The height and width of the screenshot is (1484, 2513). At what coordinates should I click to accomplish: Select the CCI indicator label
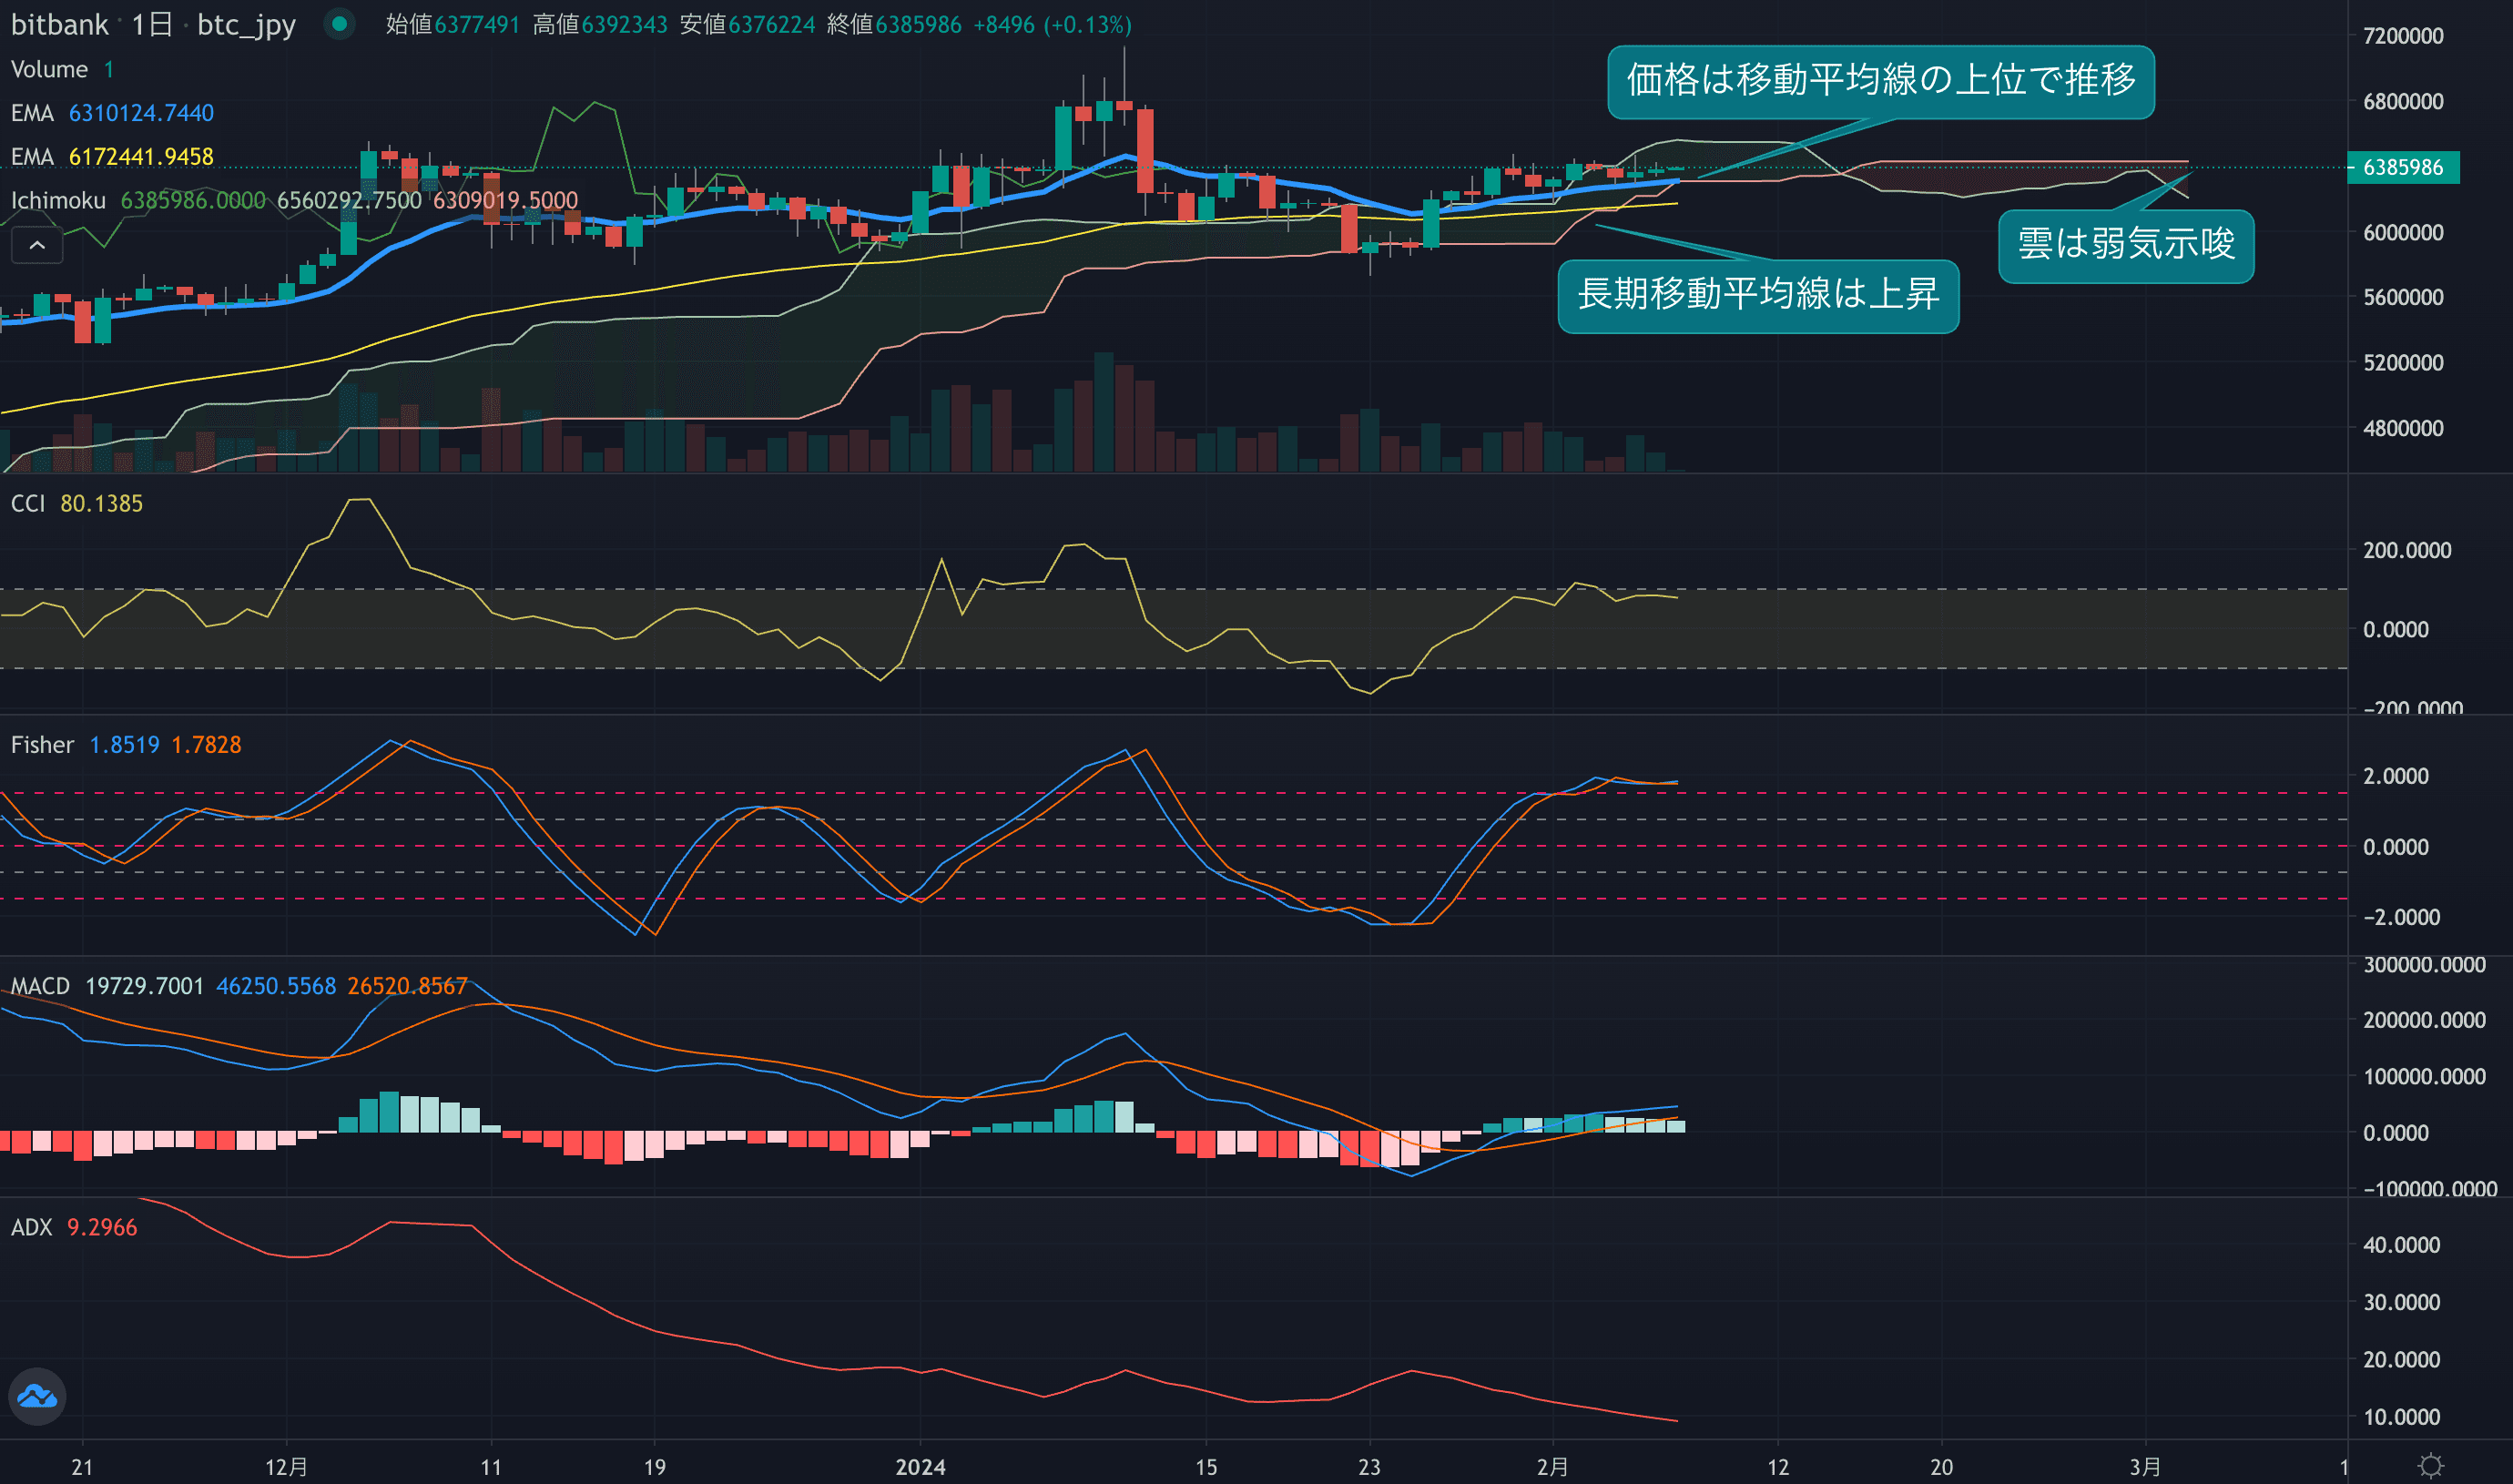click(x=28, y=503)
